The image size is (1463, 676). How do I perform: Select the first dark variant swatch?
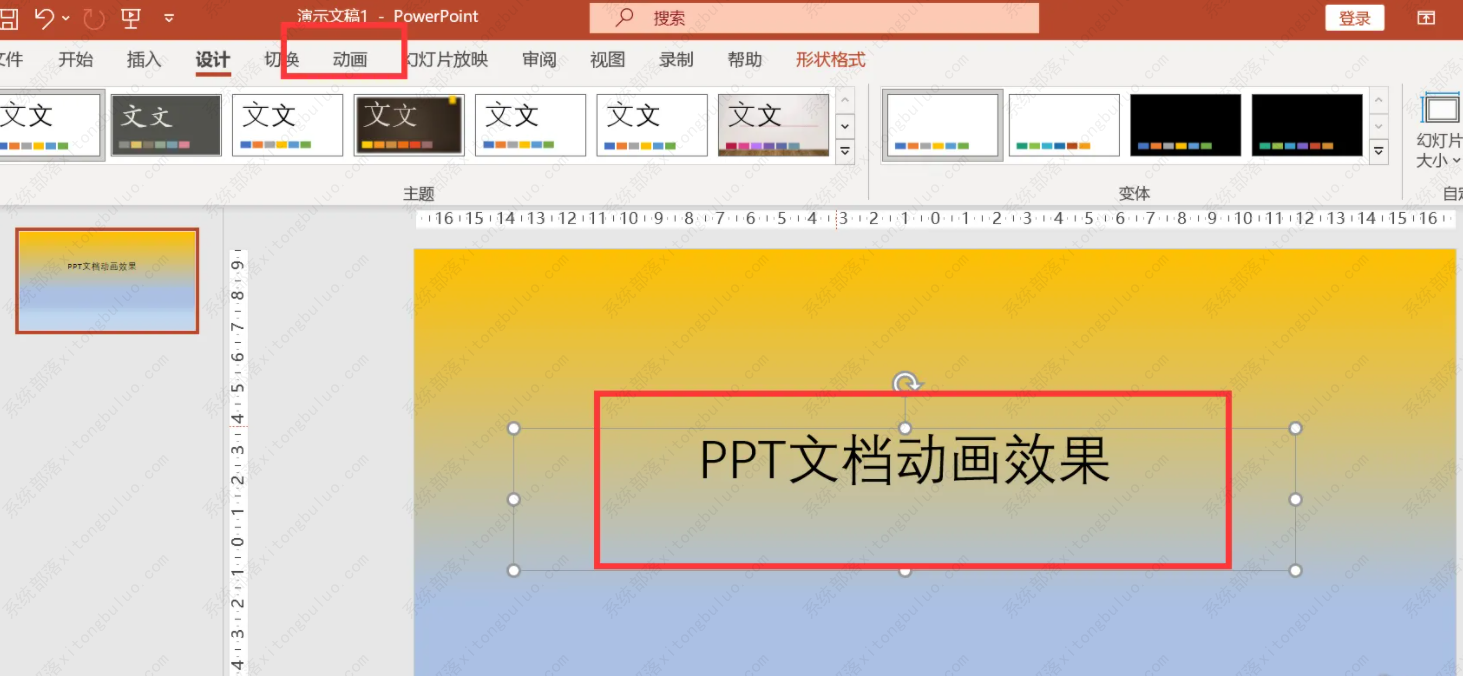click(x=1185, y=124)
